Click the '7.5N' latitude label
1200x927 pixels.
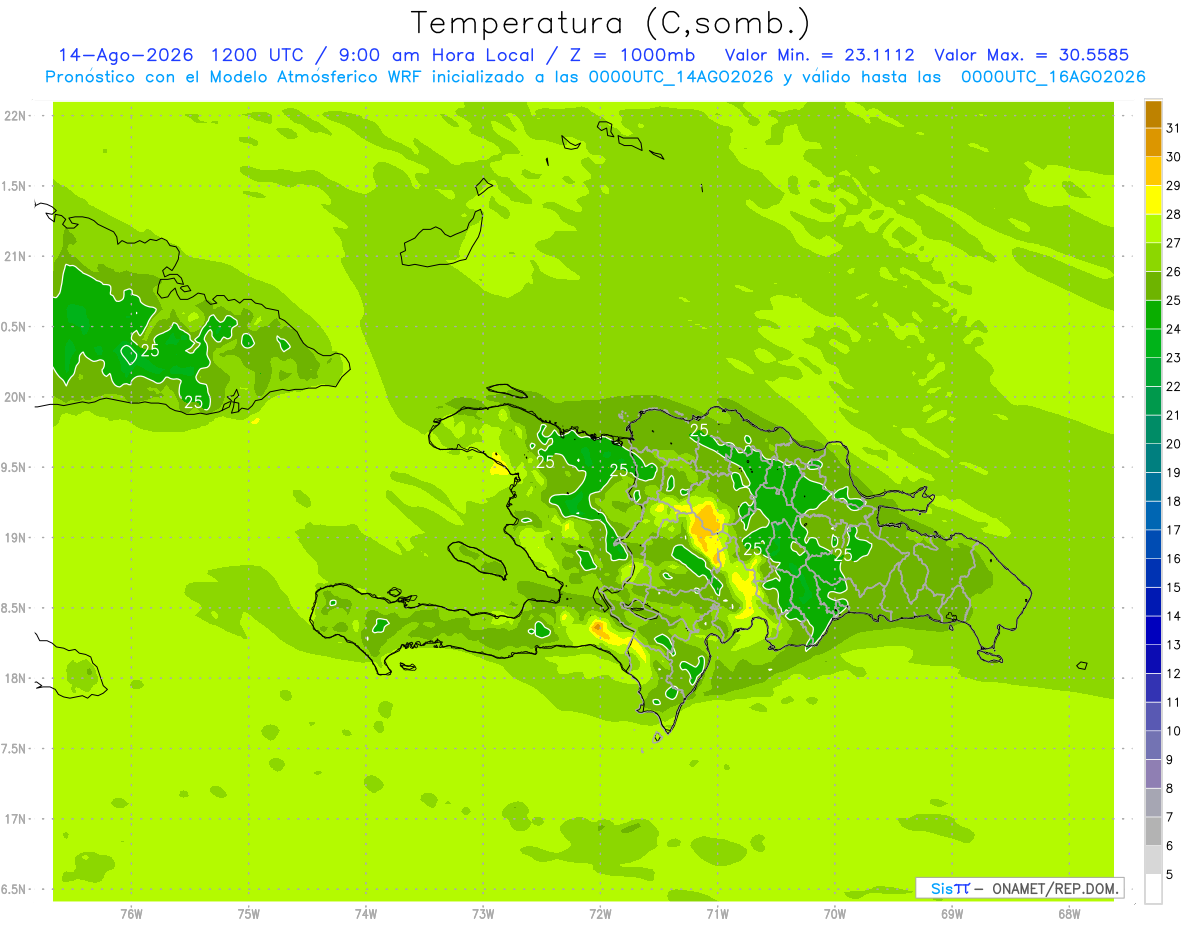coord(14,749)
